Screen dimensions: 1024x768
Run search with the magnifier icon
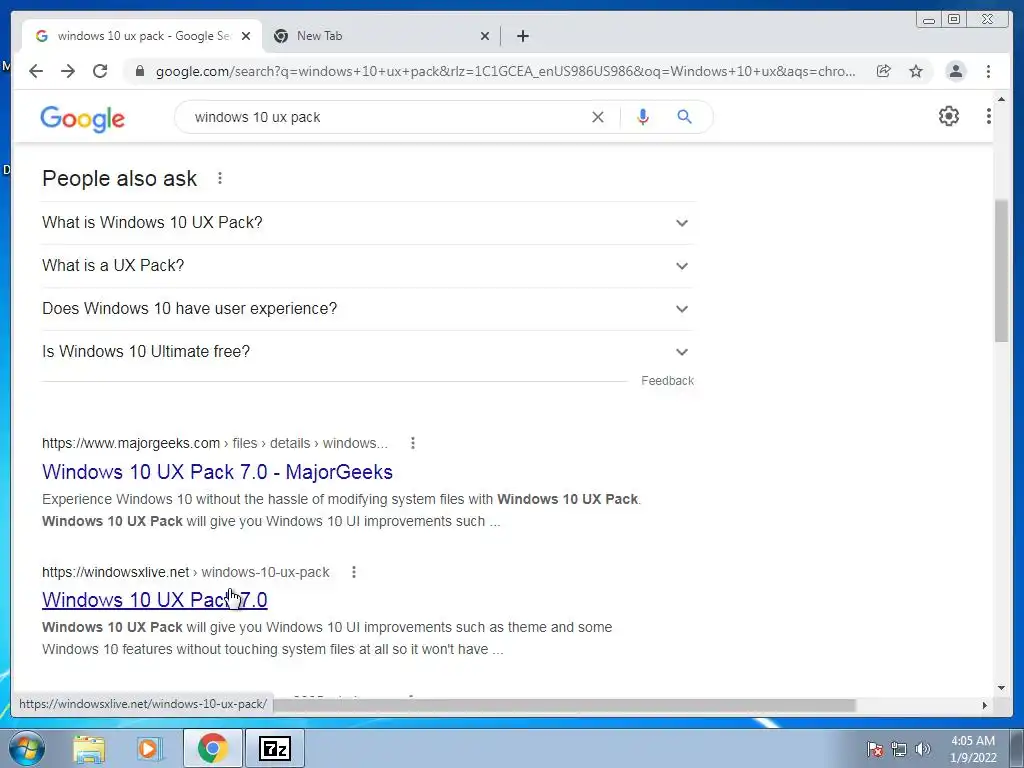tap(684, 117)
